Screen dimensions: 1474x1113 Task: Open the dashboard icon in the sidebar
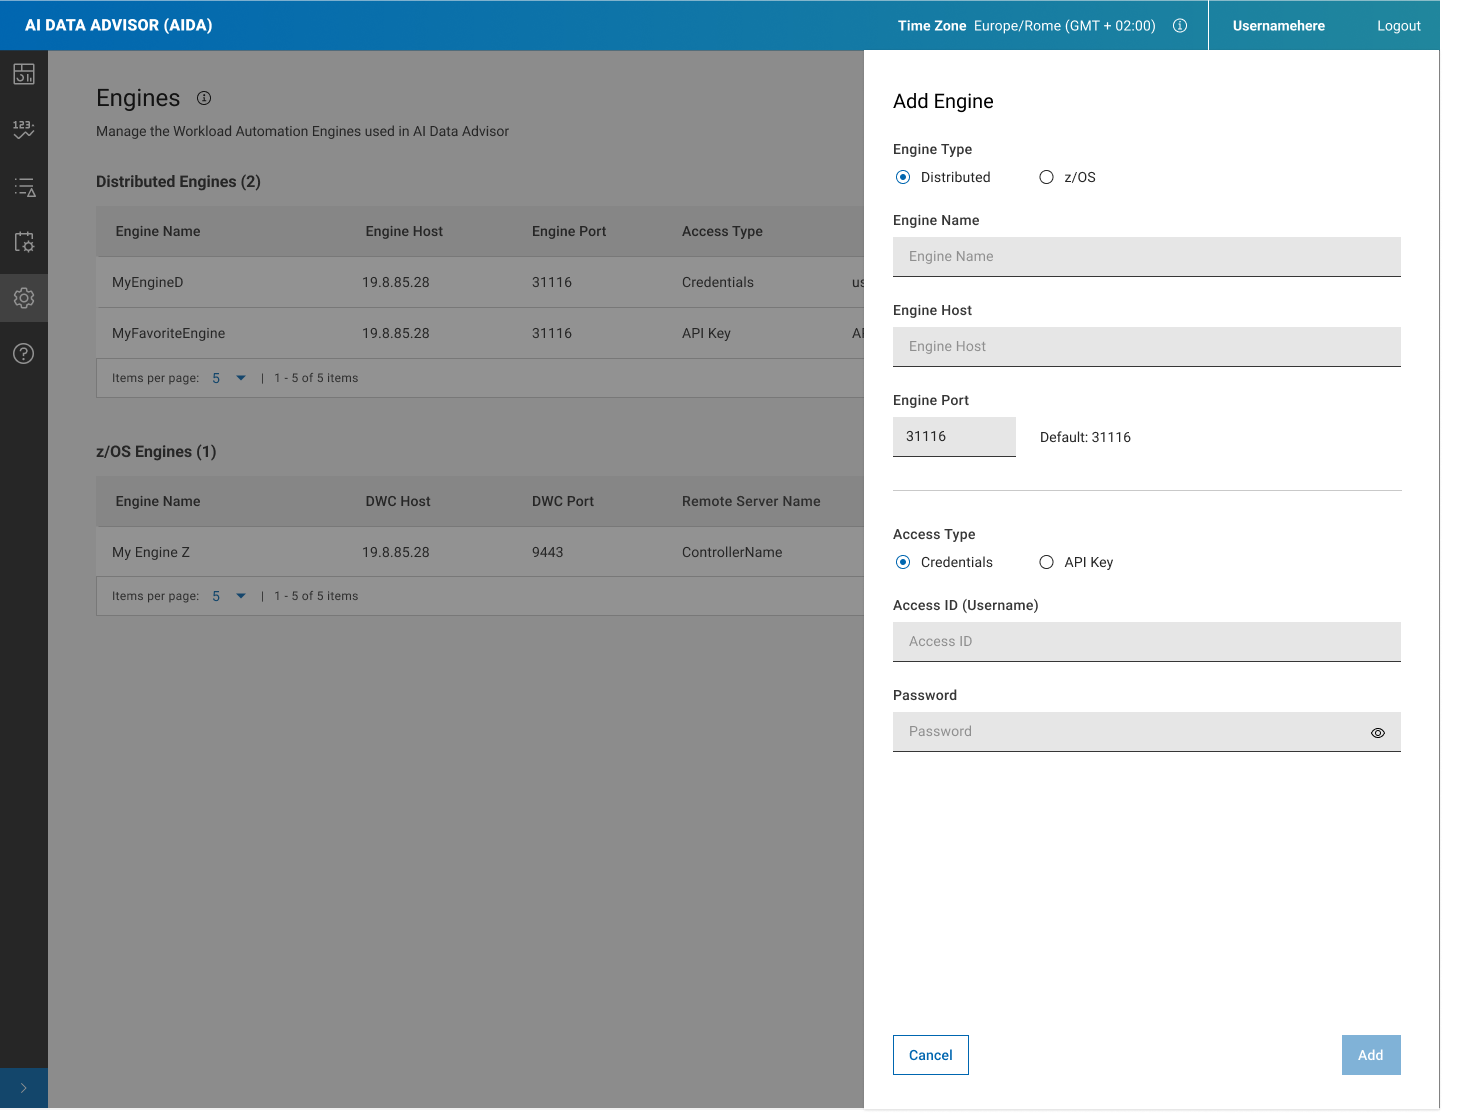24,74
